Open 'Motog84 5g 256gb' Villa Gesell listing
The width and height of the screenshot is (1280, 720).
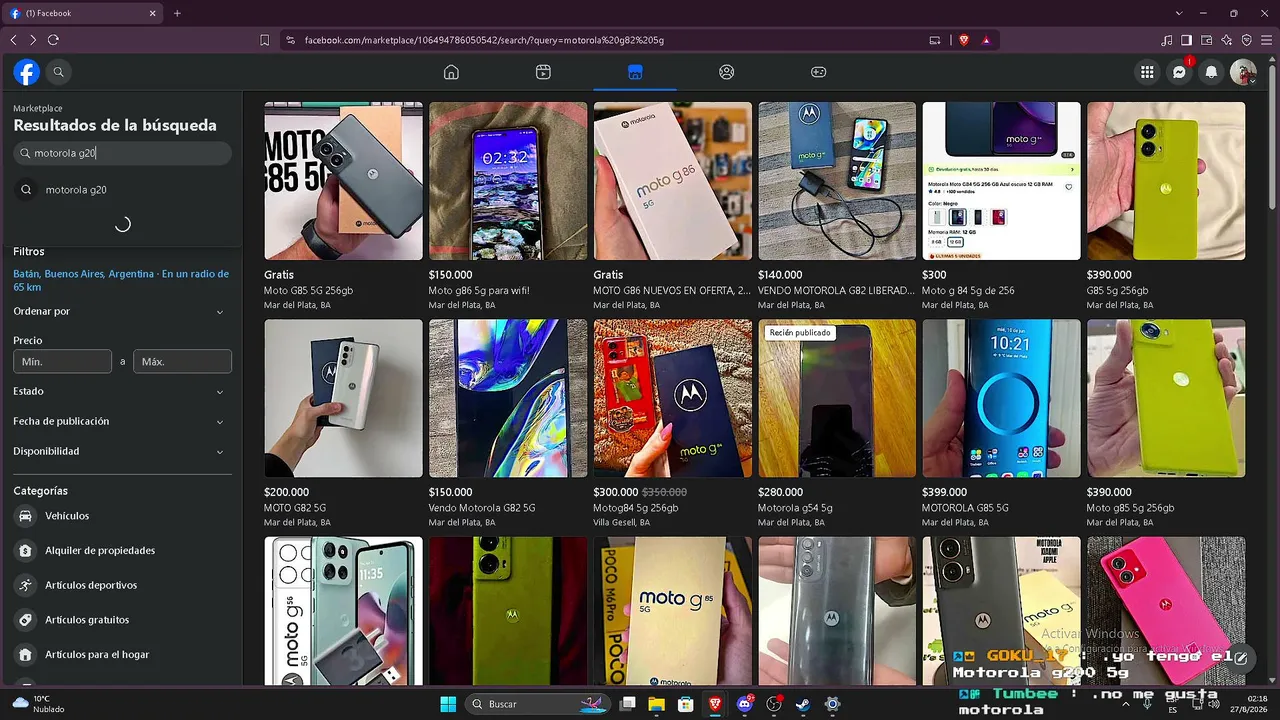click(673, 424)
